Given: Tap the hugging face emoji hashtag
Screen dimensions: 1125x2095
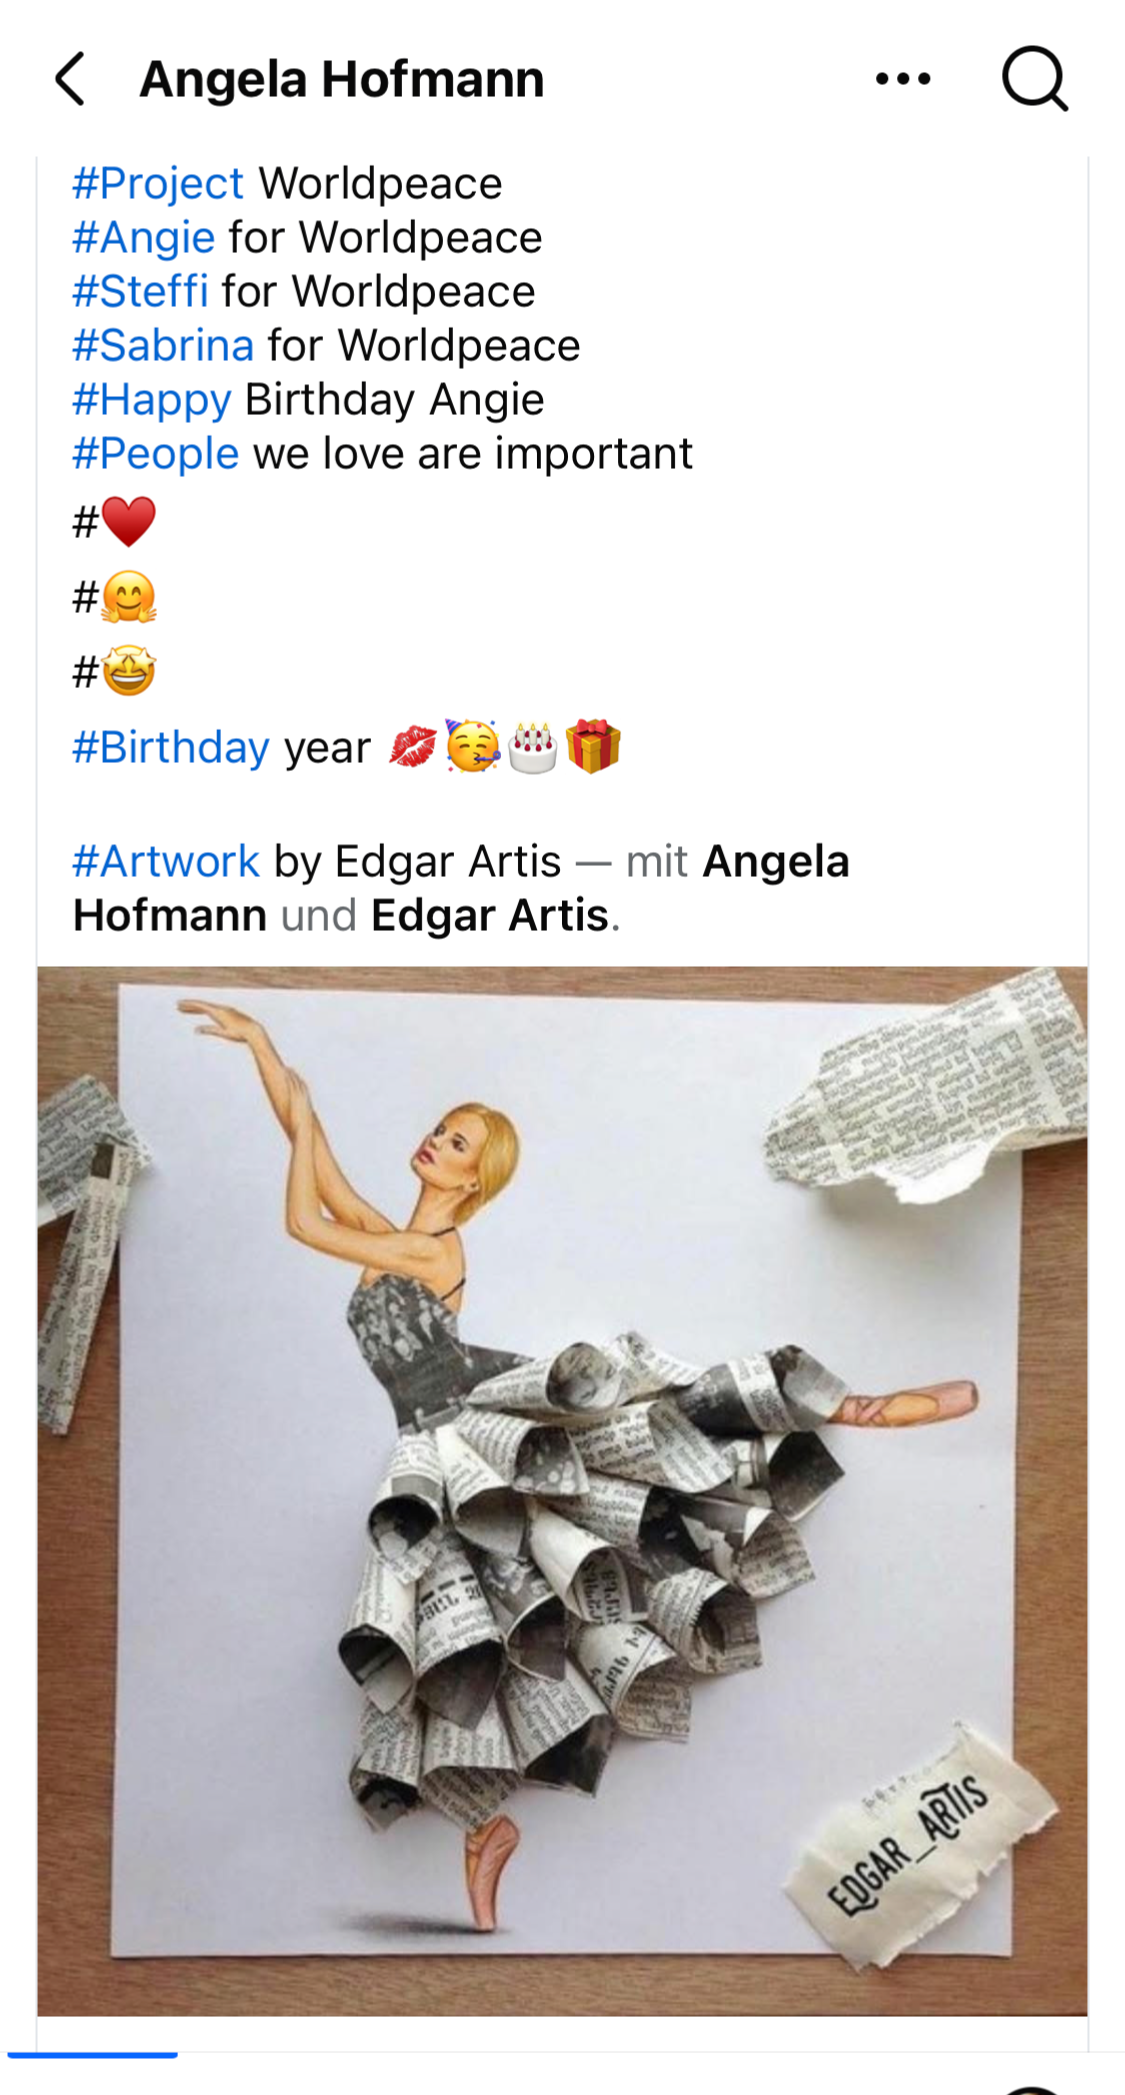Looking at the screenshot, I should 115,597.
